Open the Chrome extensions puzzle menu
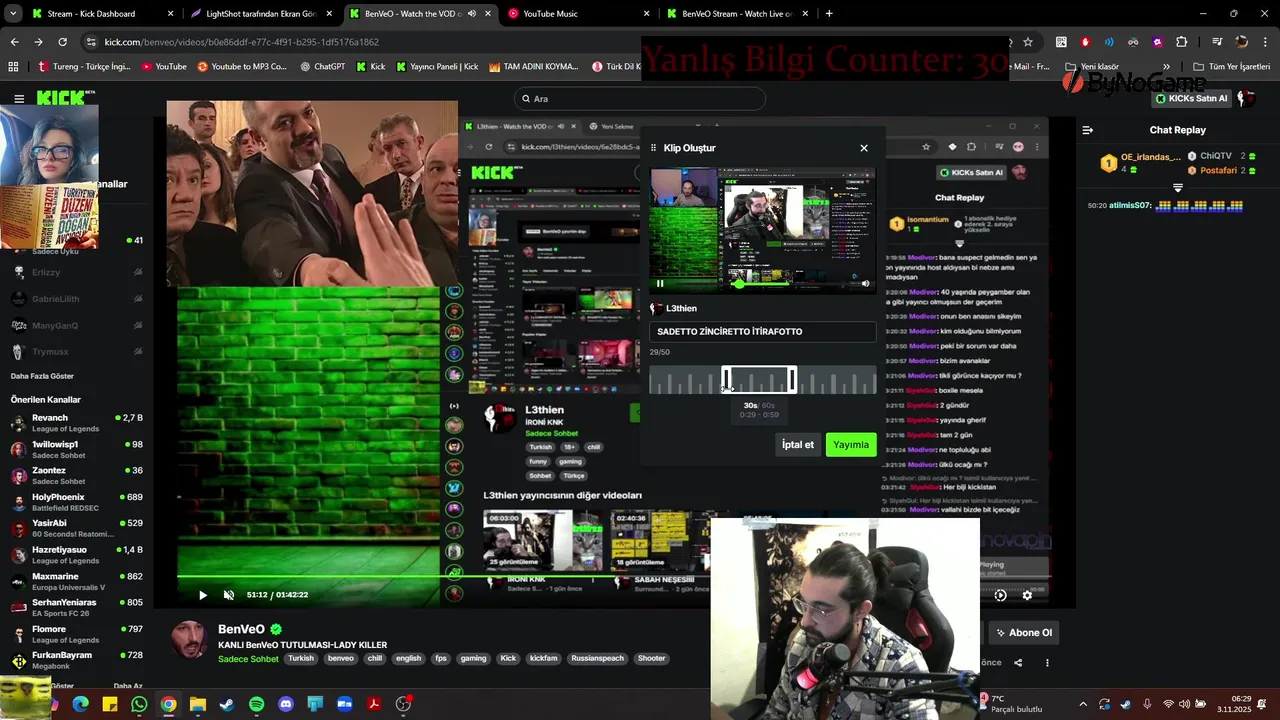The image size is (1280, 720). coord(1182,42)
